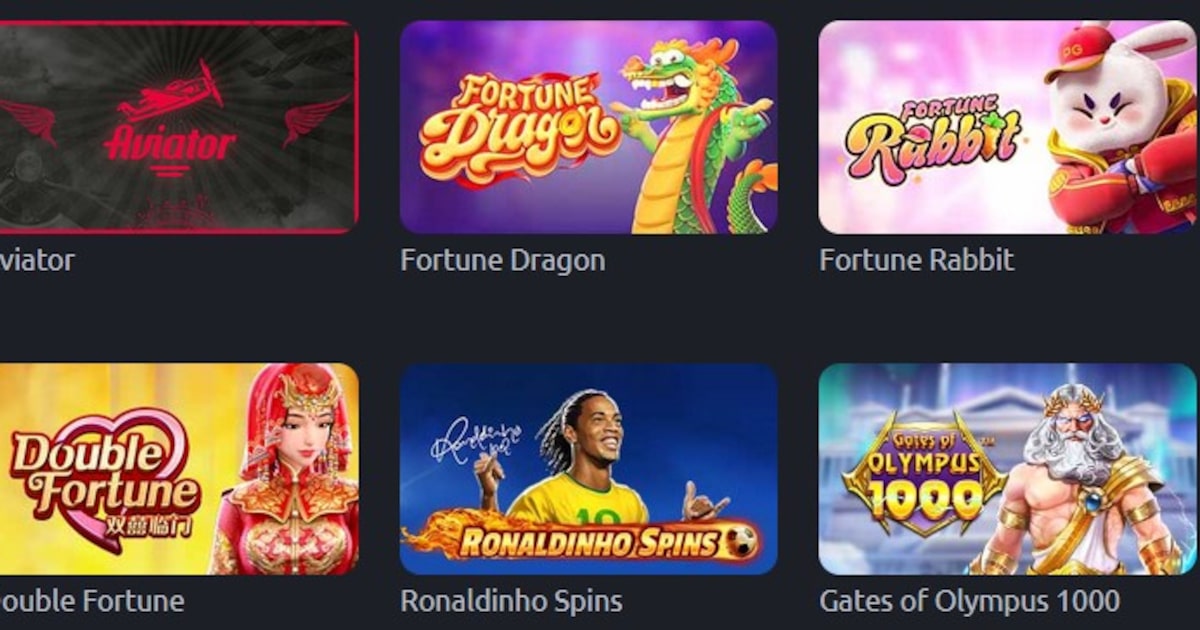Image resolution: width=1200 pixels, height=630 pixels.
Task: Click the Aviator caption text
Action: tap(37, 261)
